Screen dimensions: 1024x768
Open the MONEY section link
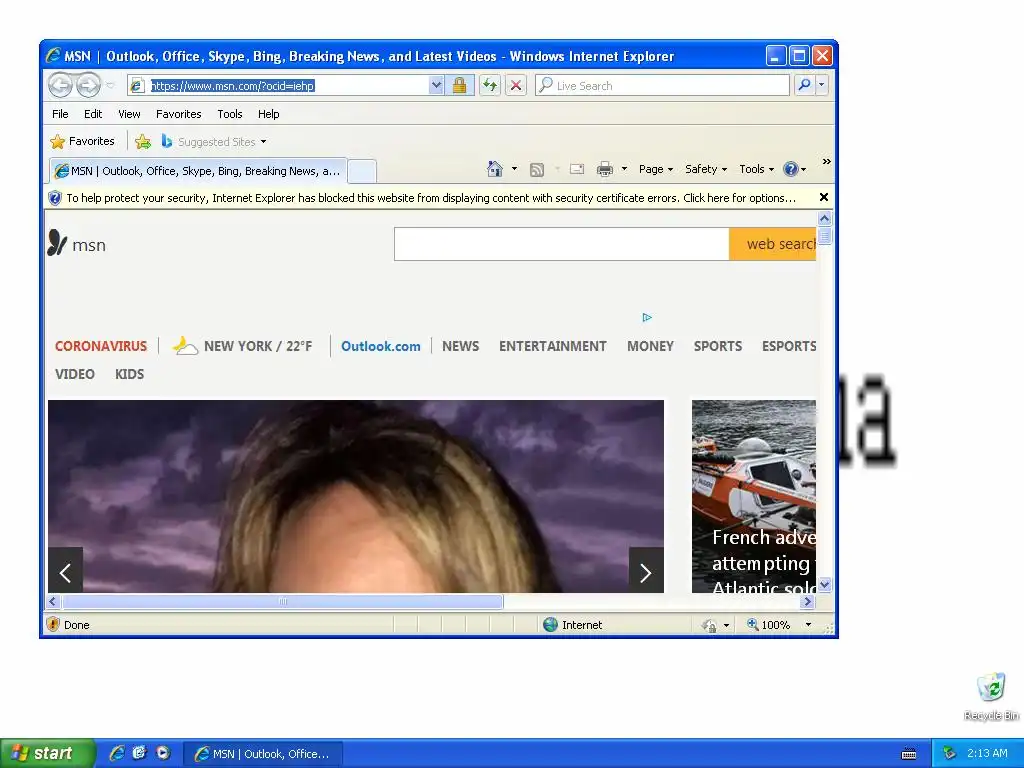pyautogui.click(x=650, y=346)
